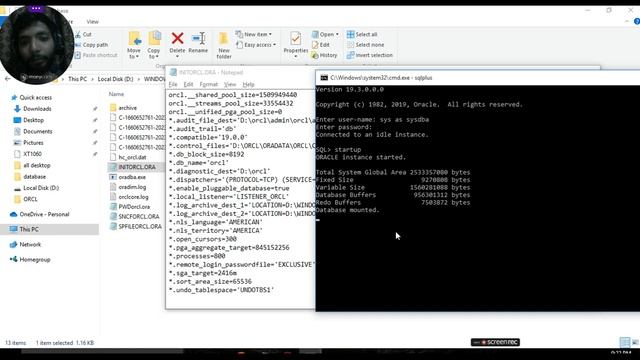Open the Easy access dropdown
Screen dimensions: 640x360
(x=256, y=44)
